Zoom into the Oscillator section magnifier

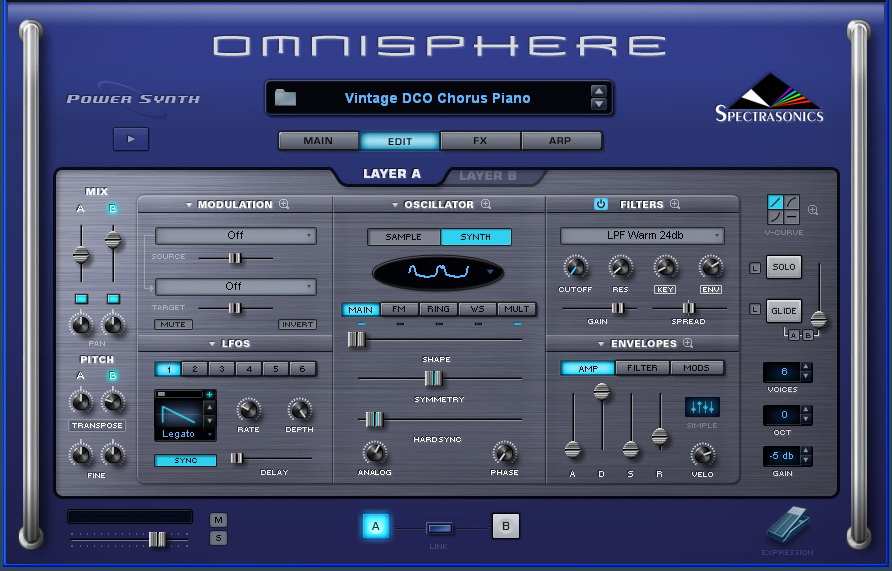coord(486,204)
